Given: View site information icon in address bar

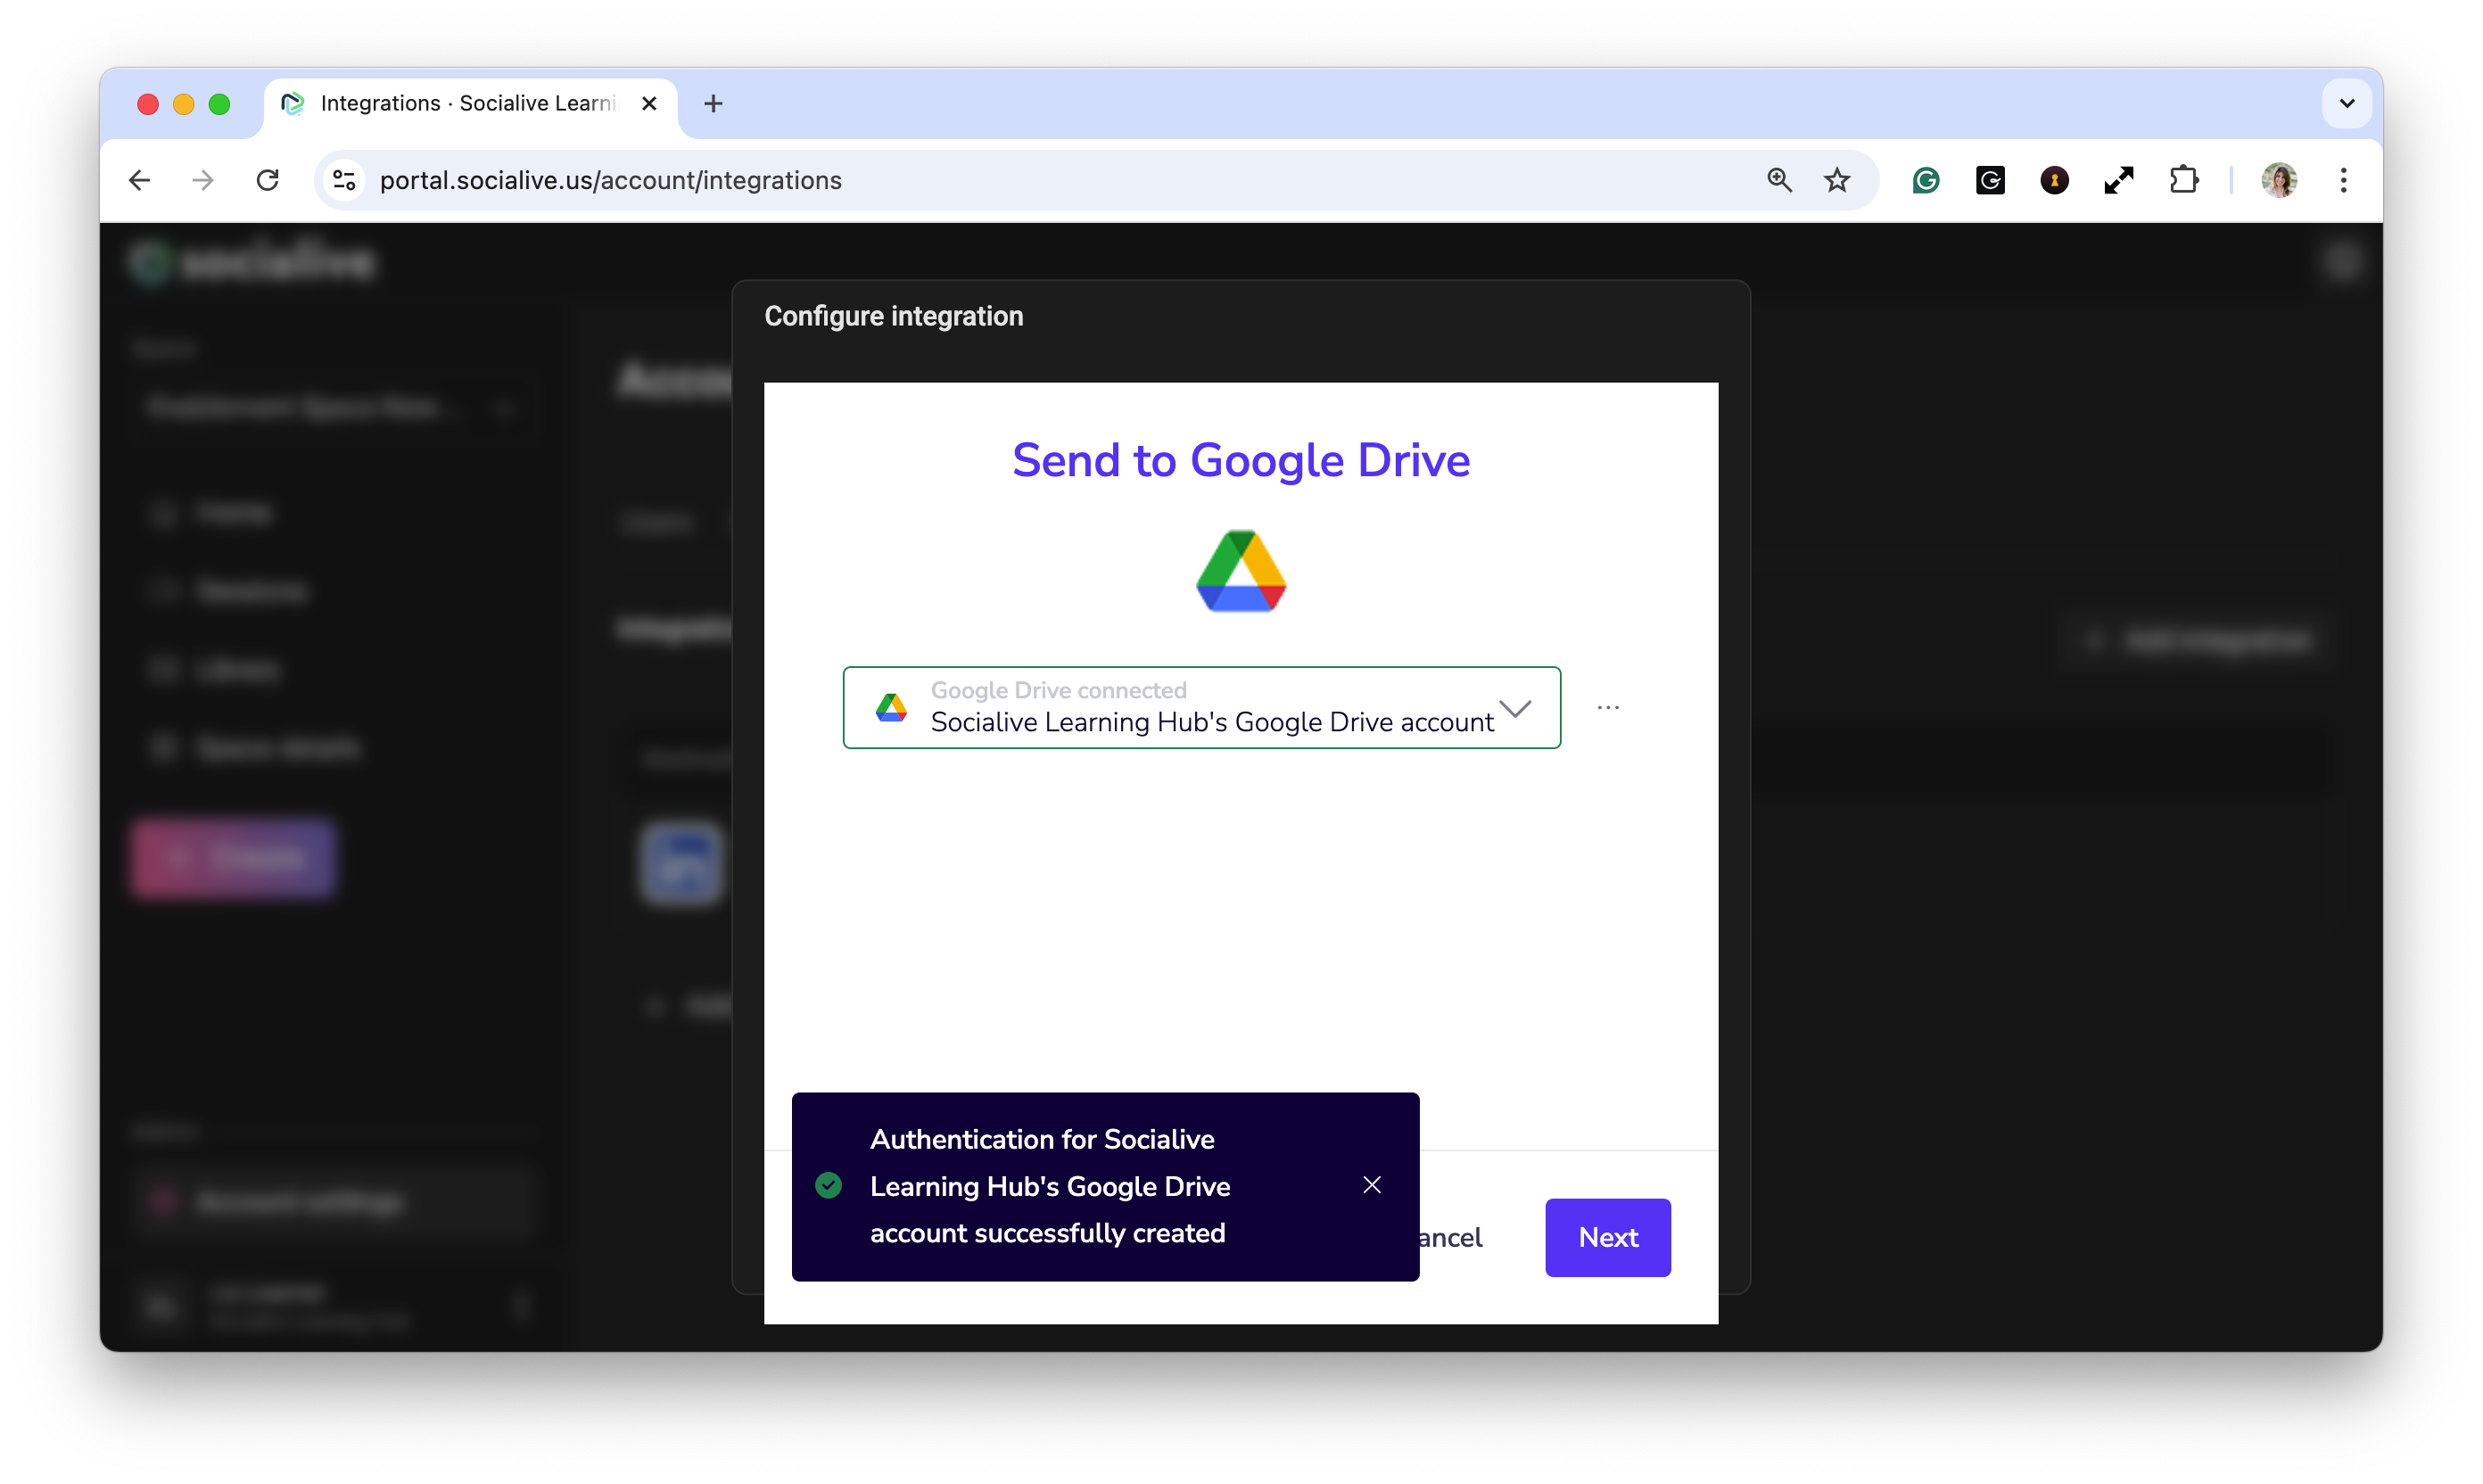Looking at the screenshot, I should point(344,180).
